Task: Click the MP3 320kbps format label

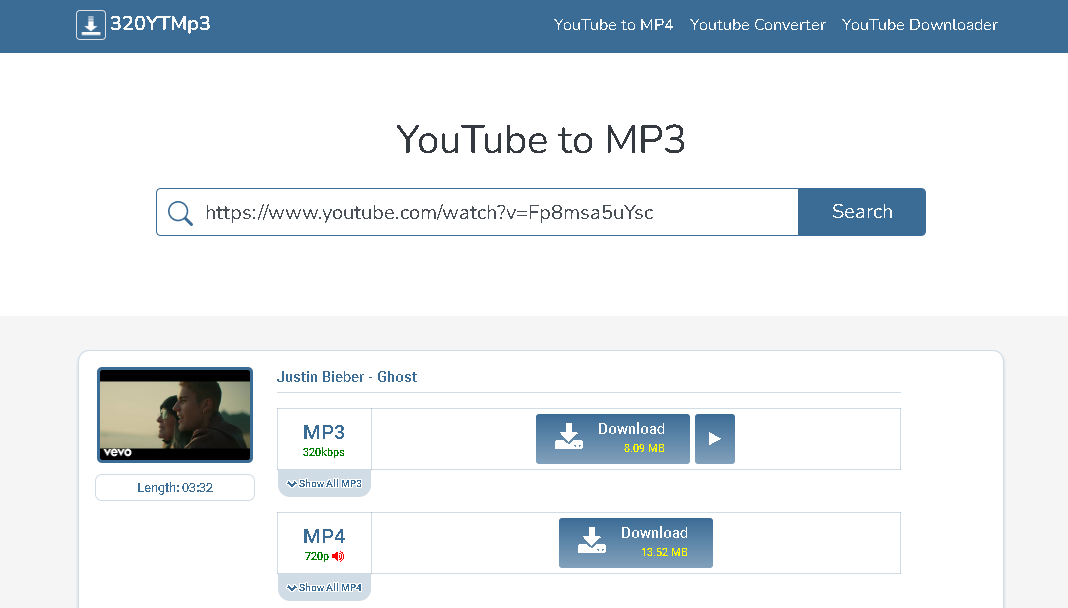Action: tap(324, 439)
